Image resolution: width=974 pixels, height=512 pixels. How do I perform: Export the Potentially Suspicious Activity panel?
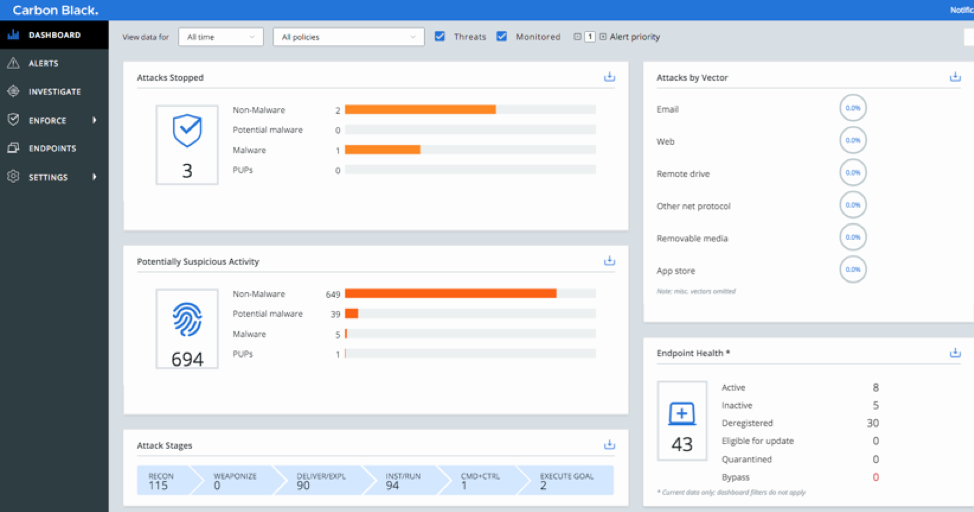pyautogui.click(x=609, y=261)
